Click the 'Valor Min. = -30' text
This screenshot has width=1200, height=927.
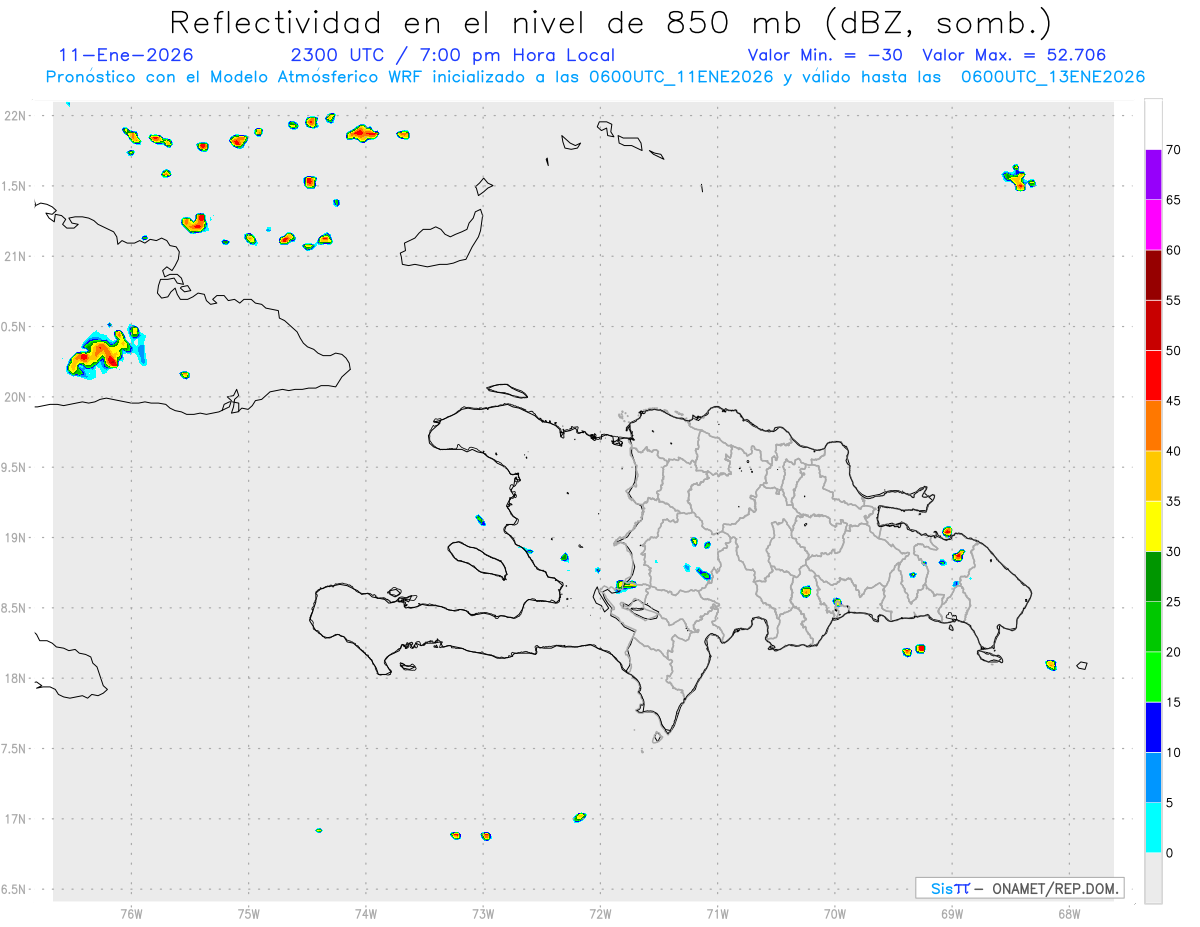pos(825,55)
